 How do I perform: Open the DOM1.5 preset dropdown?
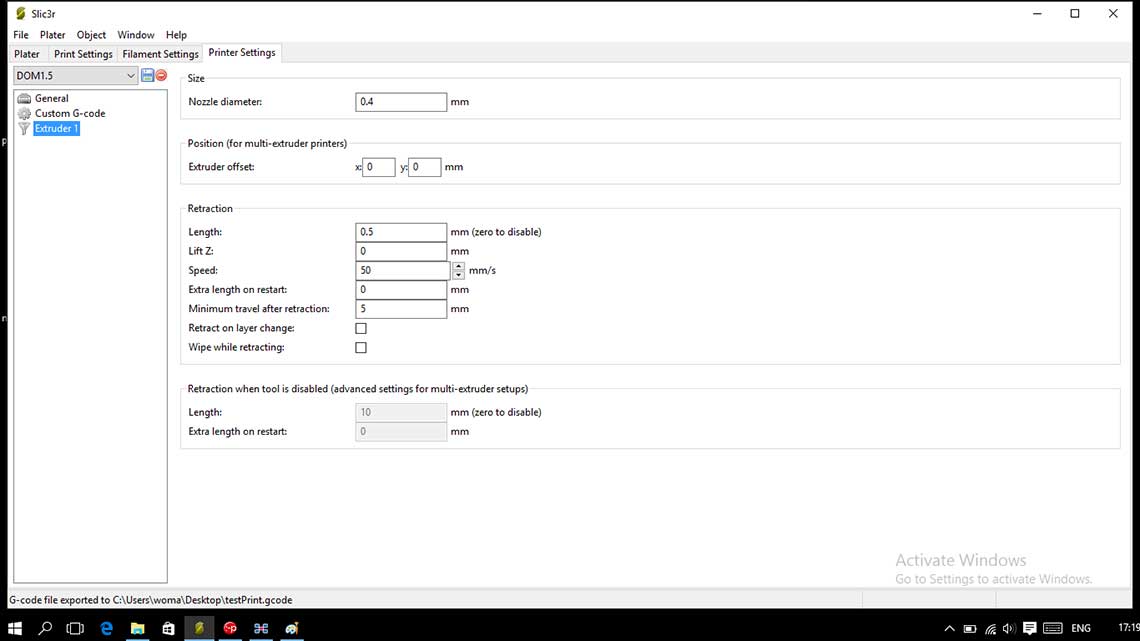pos(130,76)
